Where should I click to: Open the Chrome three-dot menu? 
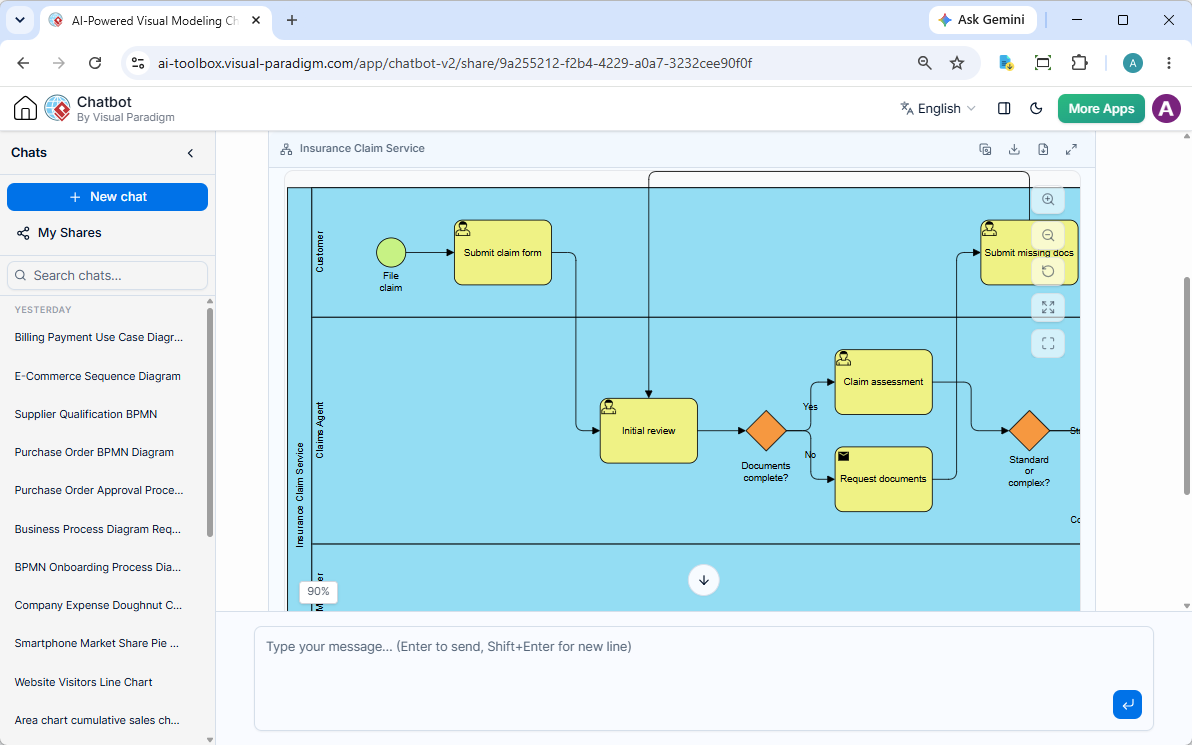1168,63
